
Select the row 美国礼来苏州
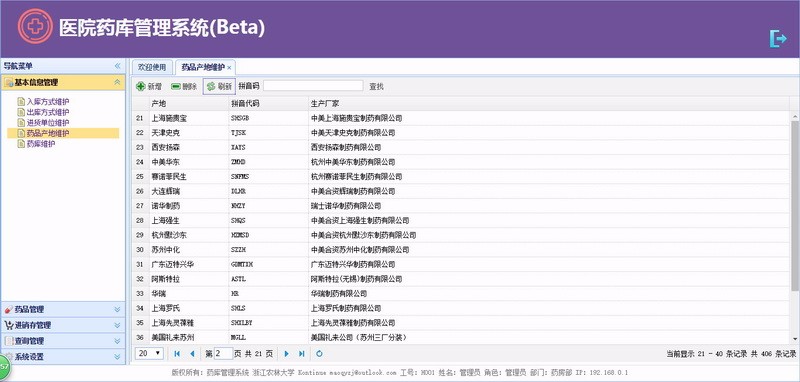tap(461, 338)
